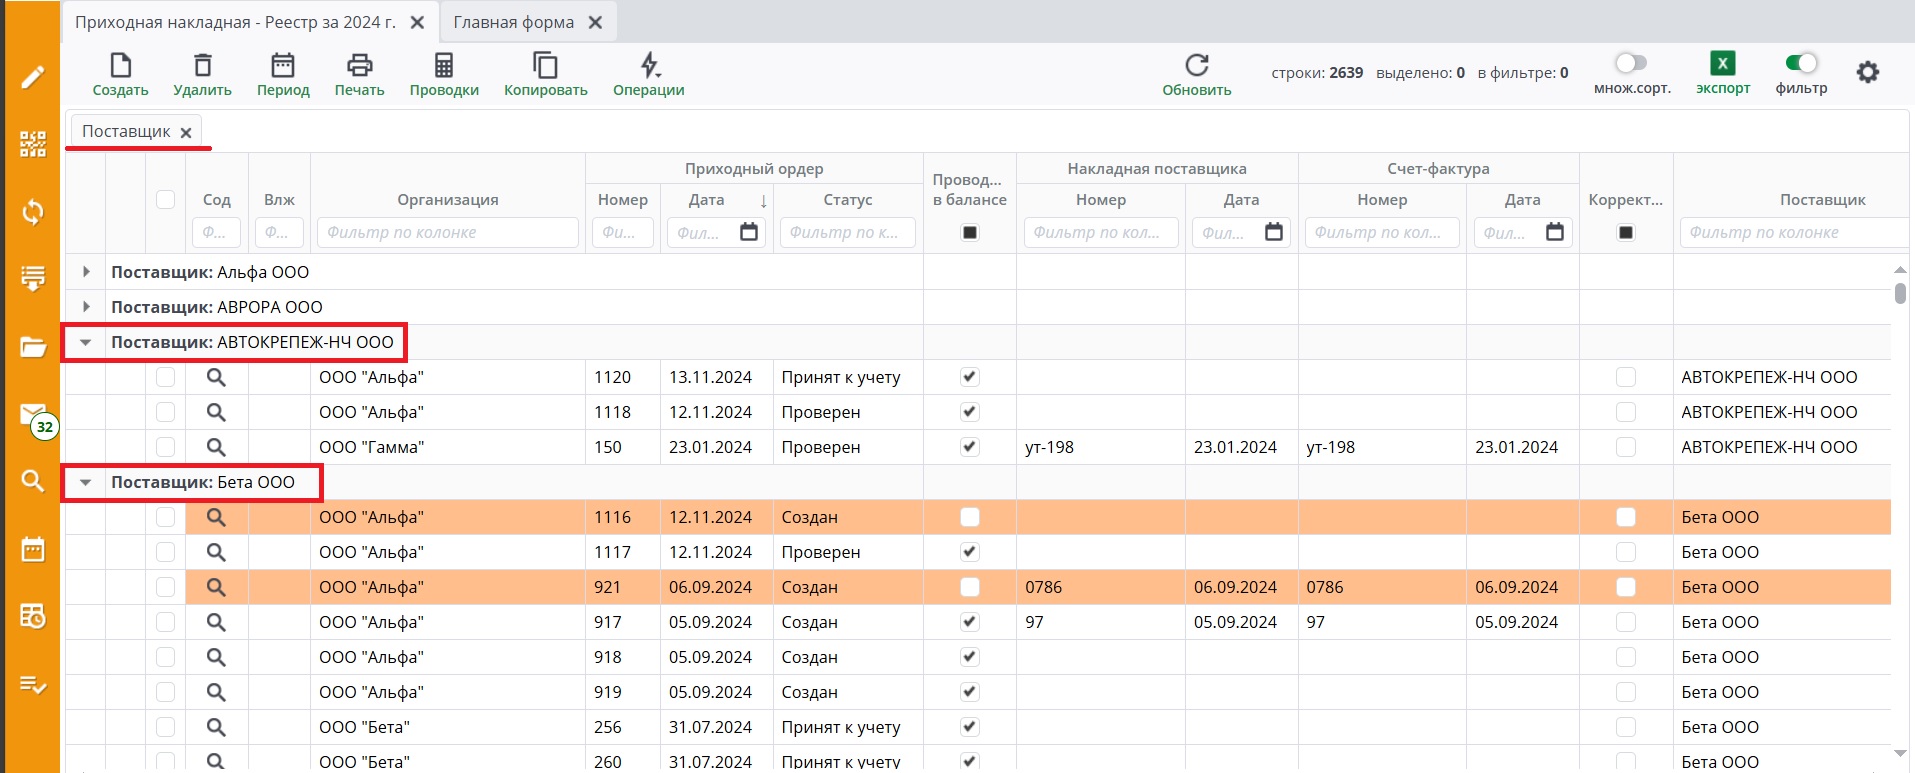This screenshot has width=1915, height=773.
Task: Open magnifier view for order 1116
Action: pos(216,517)
